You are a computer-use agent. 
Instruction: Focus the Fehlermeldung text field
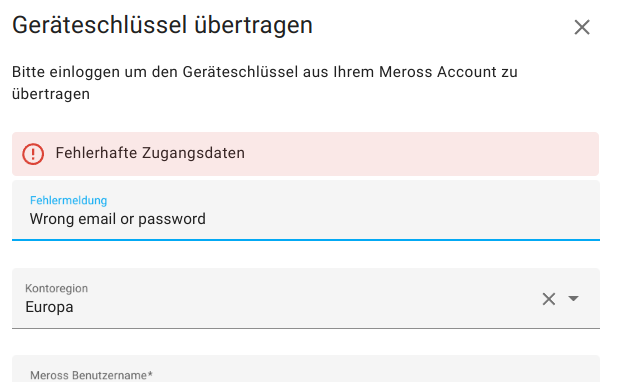click(306, 210)
